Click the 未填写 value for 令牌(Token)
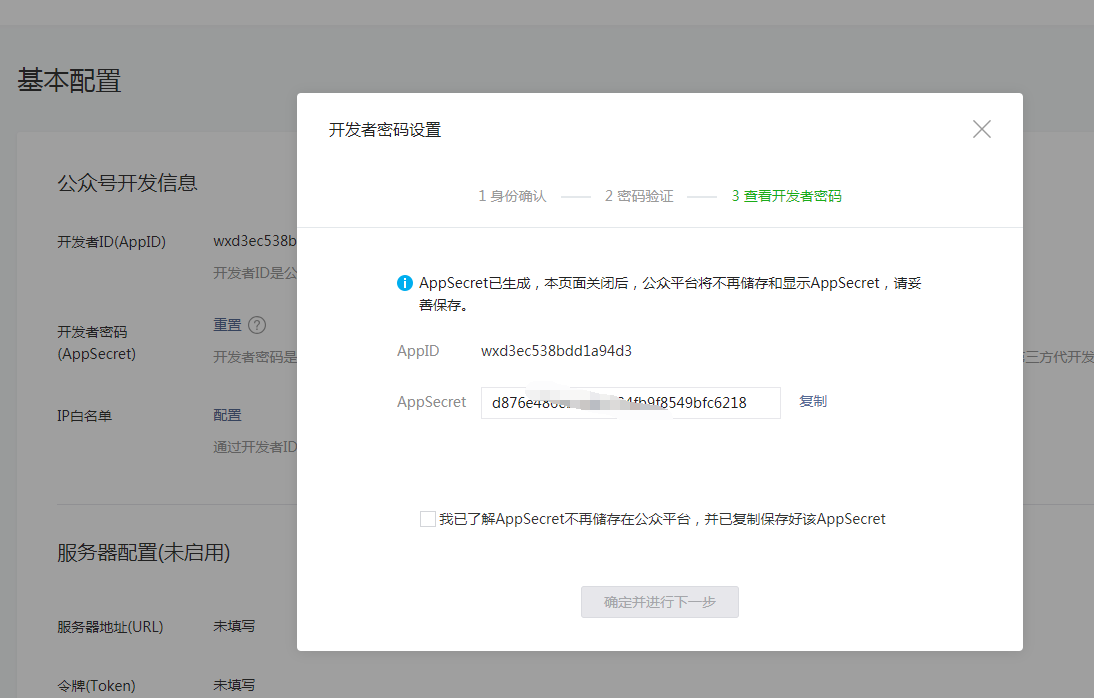This screenshot has width=1094, height=698. coord(234,685)
